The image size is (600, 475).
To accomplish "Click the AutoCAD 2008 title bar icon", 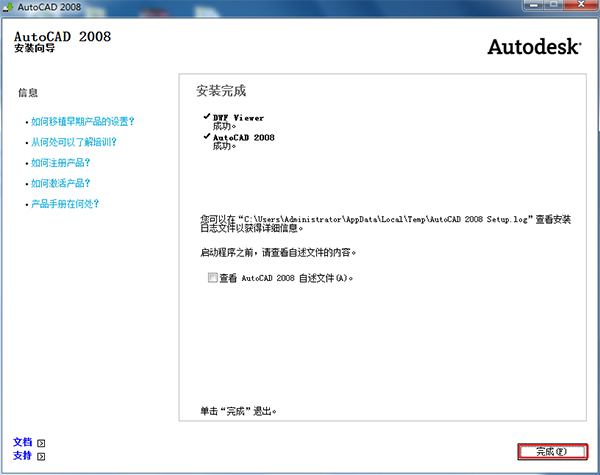I will (x=9, y=8).
